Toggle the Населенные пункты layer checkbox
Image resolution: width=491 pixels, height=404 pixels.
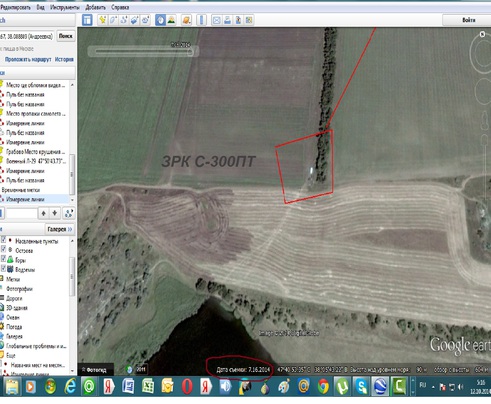(3, 240)
